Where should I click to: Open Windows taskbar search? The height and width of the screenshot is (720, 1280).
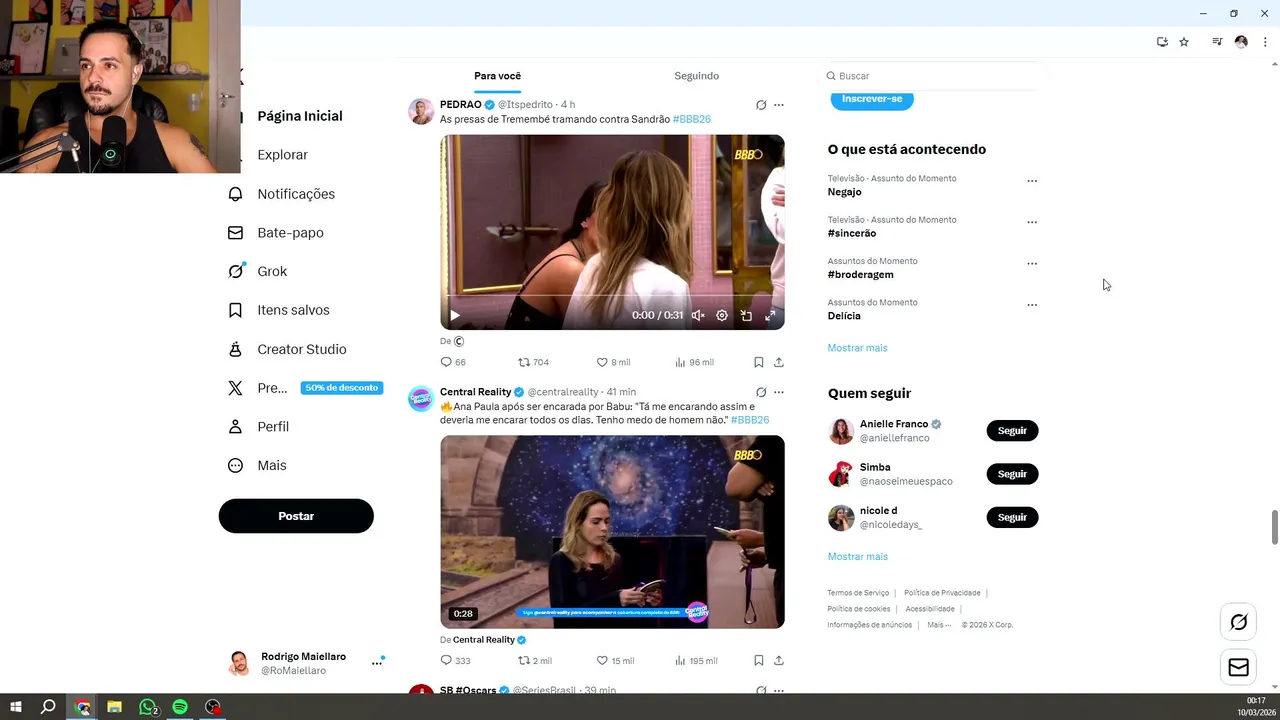point(48,707)
